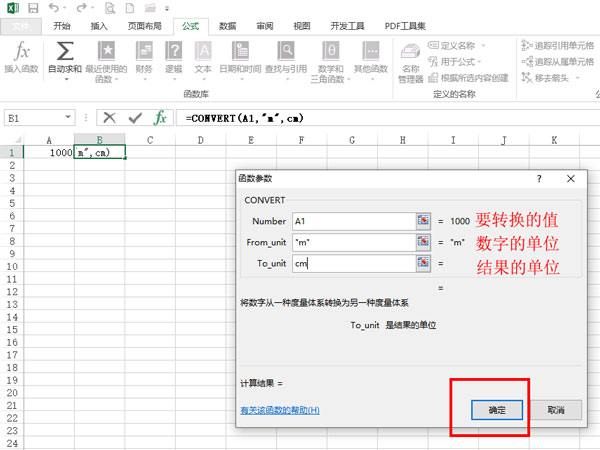Save the workbook from quick access toolbar
This screenshot has height=450, width=600.
(x=33, y=8)
